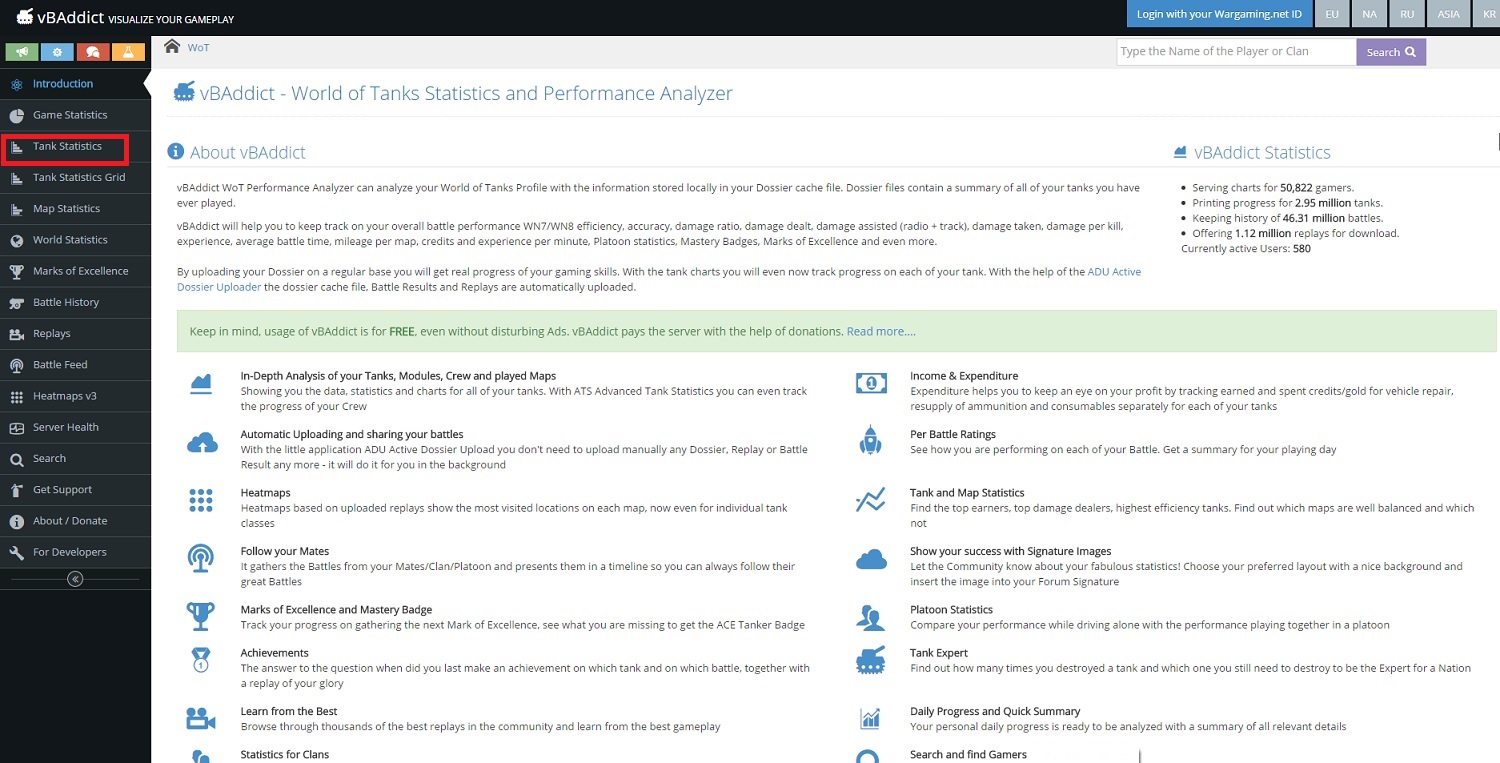Screen dimensions: 1500x763
Task: Open Heatmaps v3 from the sidebar
Action: [64, 396]
